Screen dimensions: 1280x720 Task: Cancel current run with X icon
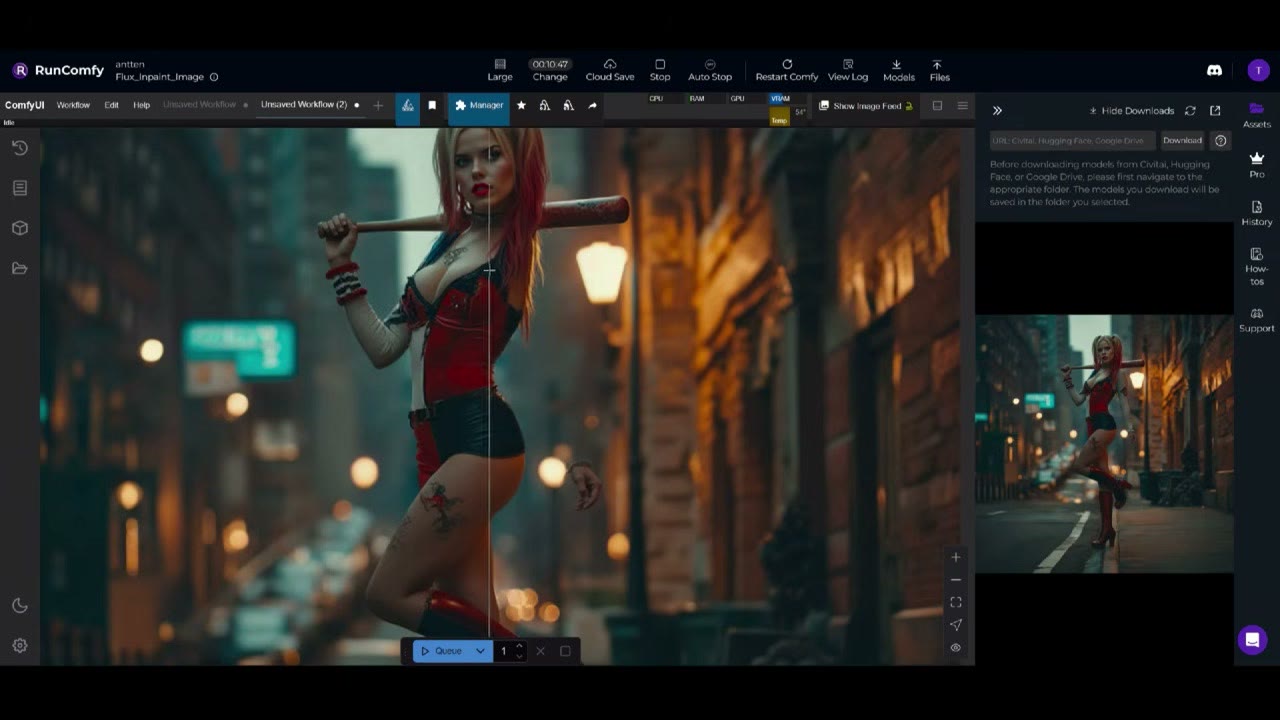tap(540, 651)
